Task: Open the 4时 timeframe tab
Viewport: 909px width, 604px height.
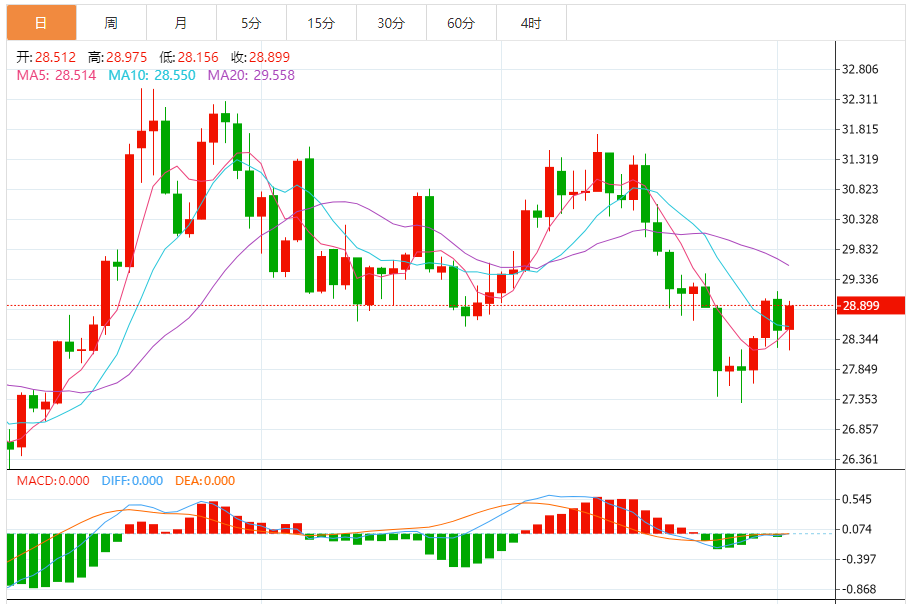Action: point(532,23)
